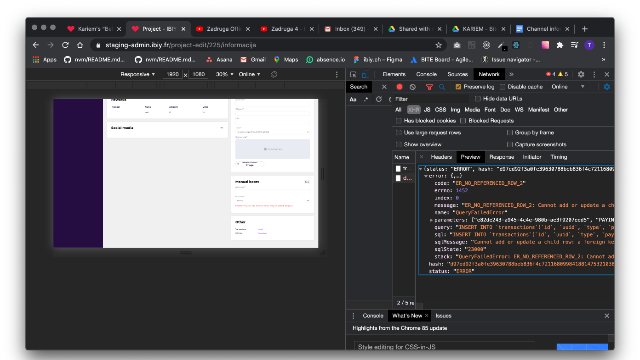Open DevTools customize three-dot menu
This screenshot has height=360, width=640.
[594, 74]
